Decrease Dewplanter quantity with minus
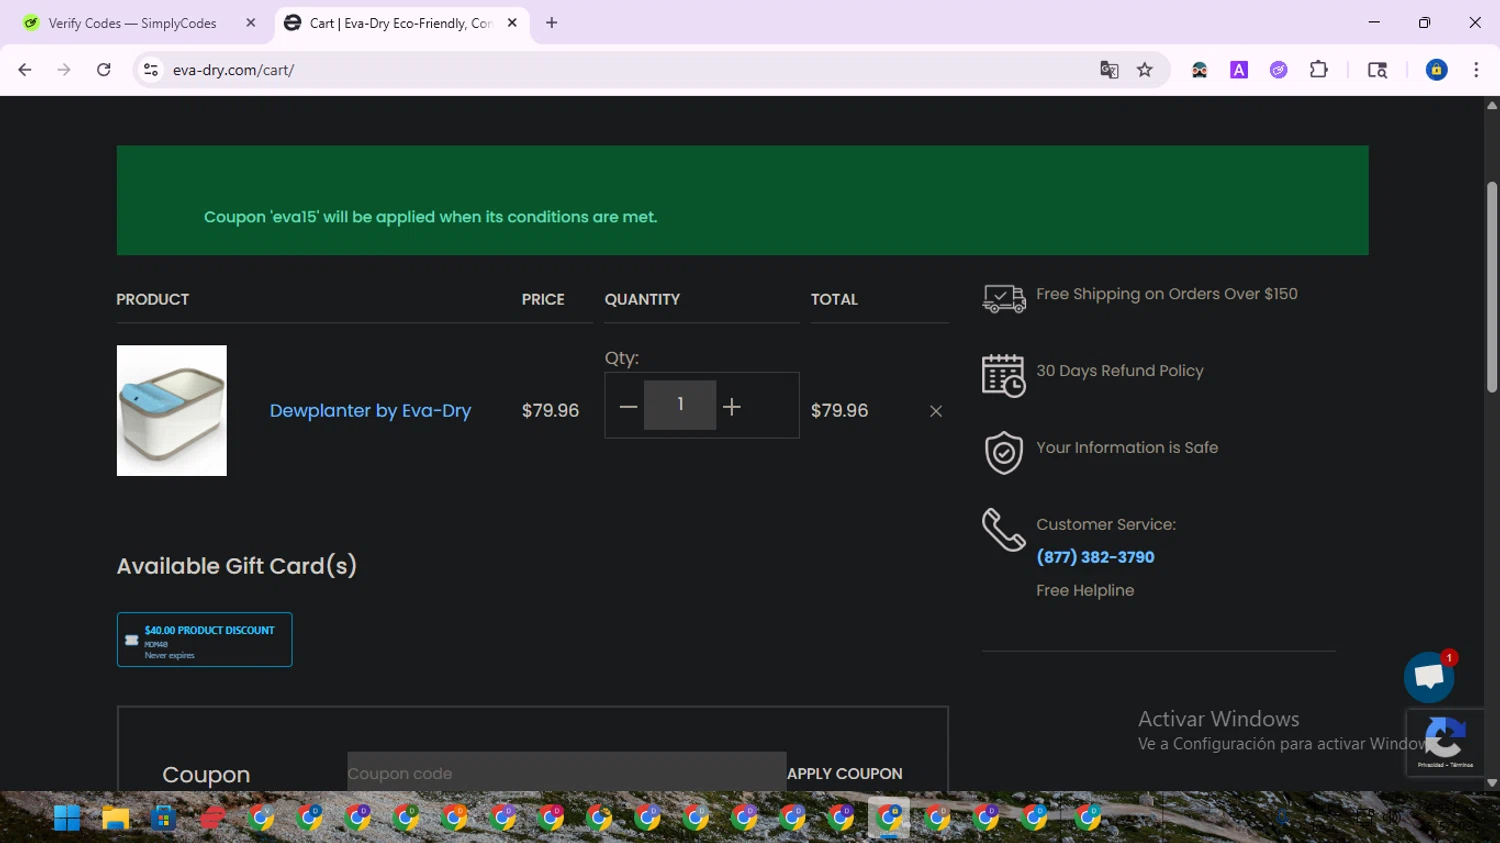Viewport: 1500px width, 843px height. coord(628,406)
